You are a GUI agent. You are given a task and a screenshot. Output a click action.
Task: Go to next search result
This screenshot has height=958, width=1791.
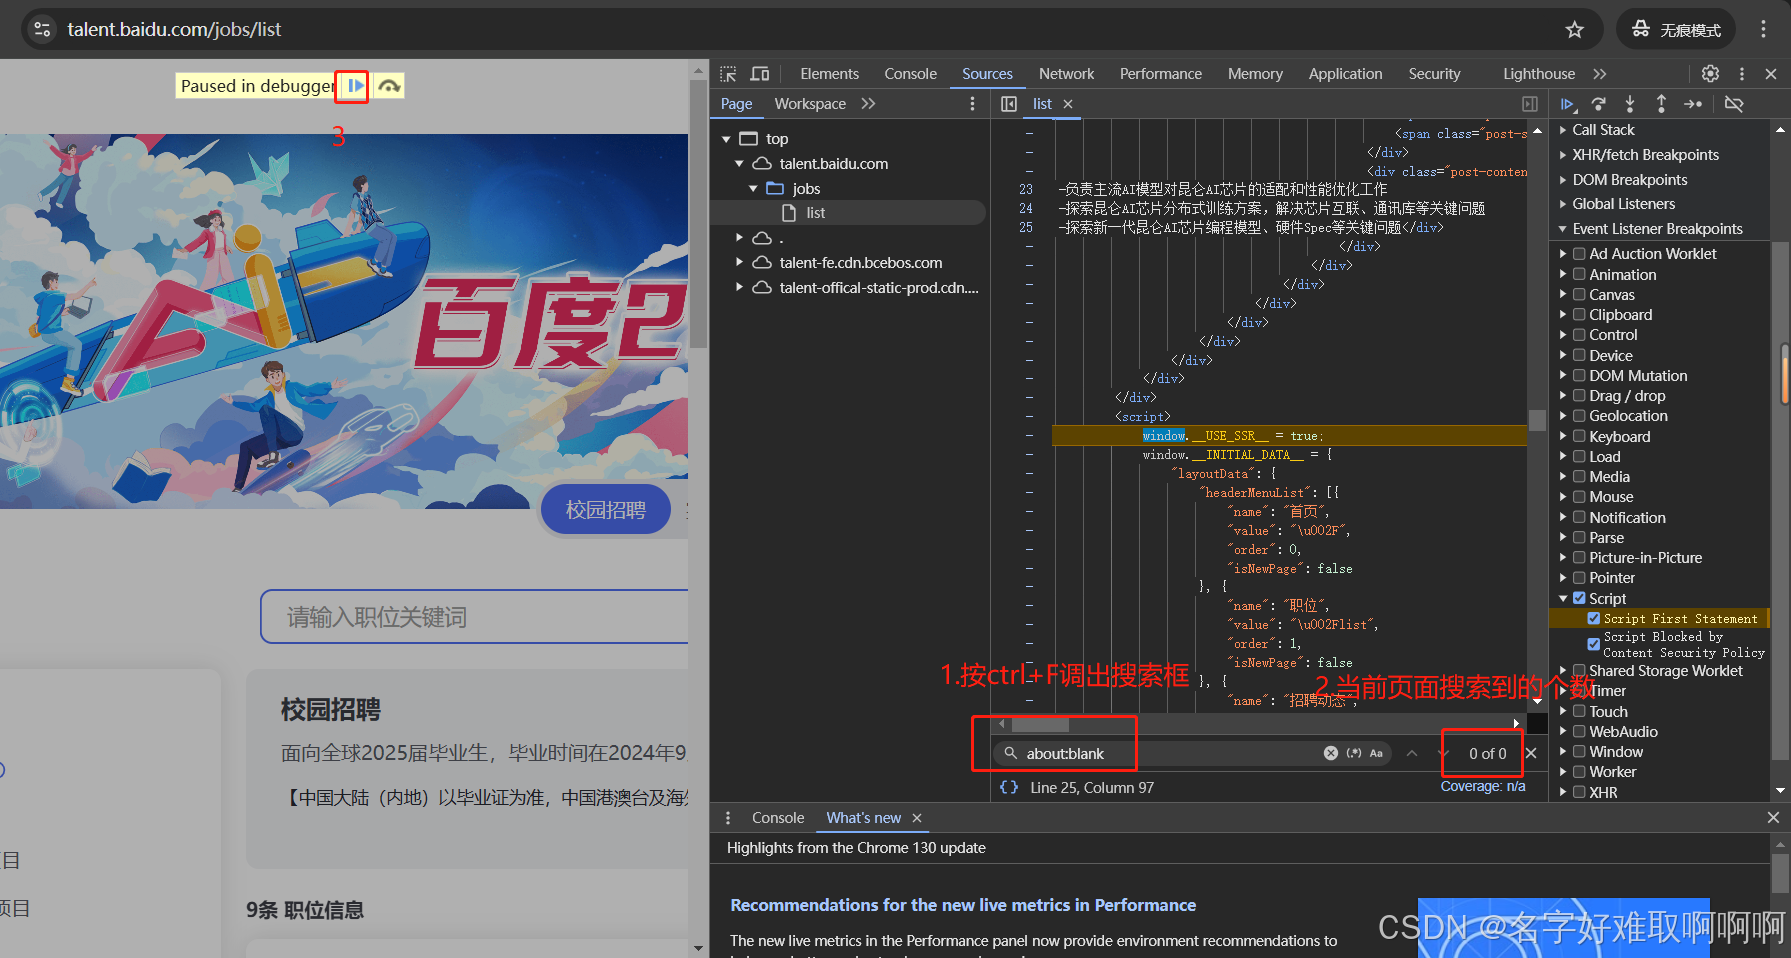tap(1443, 753)
